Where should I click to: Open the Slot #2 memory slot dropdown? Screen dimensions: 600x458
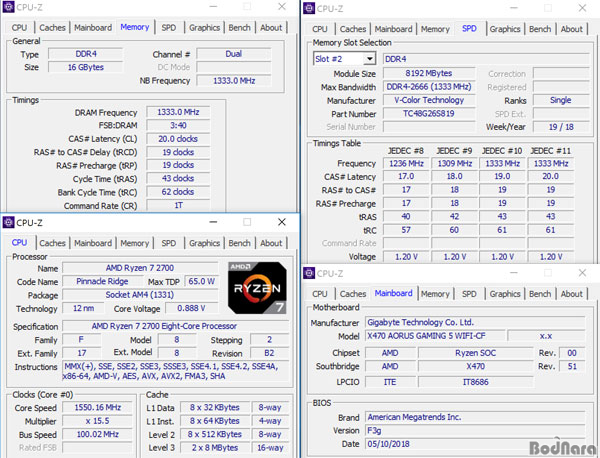pyautogui.click(x=369, y=59)
